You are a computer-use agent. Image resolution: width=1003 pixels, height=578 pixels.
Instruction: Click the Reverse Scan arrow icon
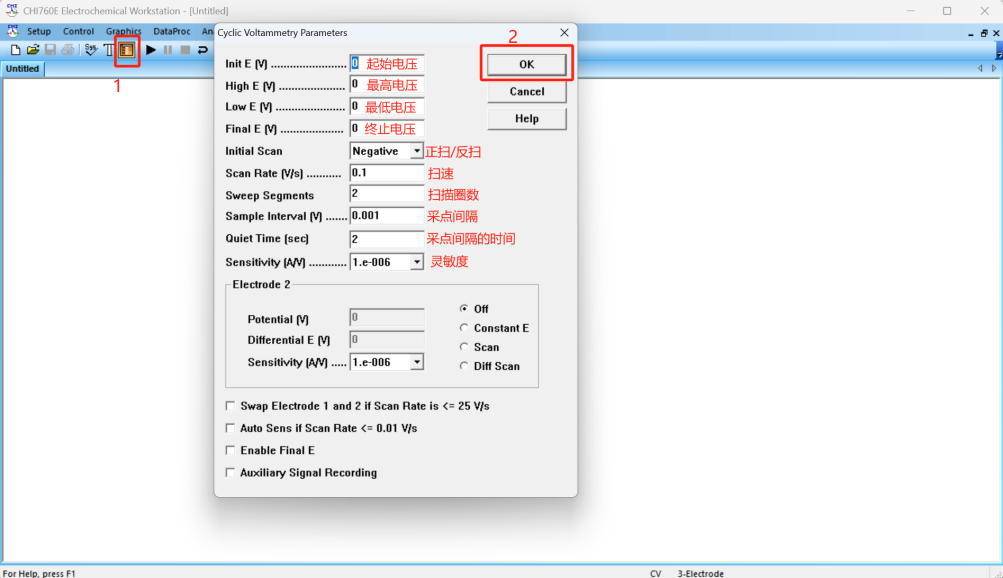203,50
